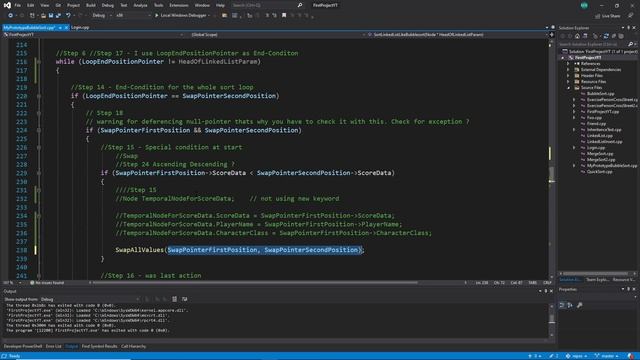Open the Team Explorer tab
The width and height of the screenshot is (640, 360).
click(x=597, y=280)
